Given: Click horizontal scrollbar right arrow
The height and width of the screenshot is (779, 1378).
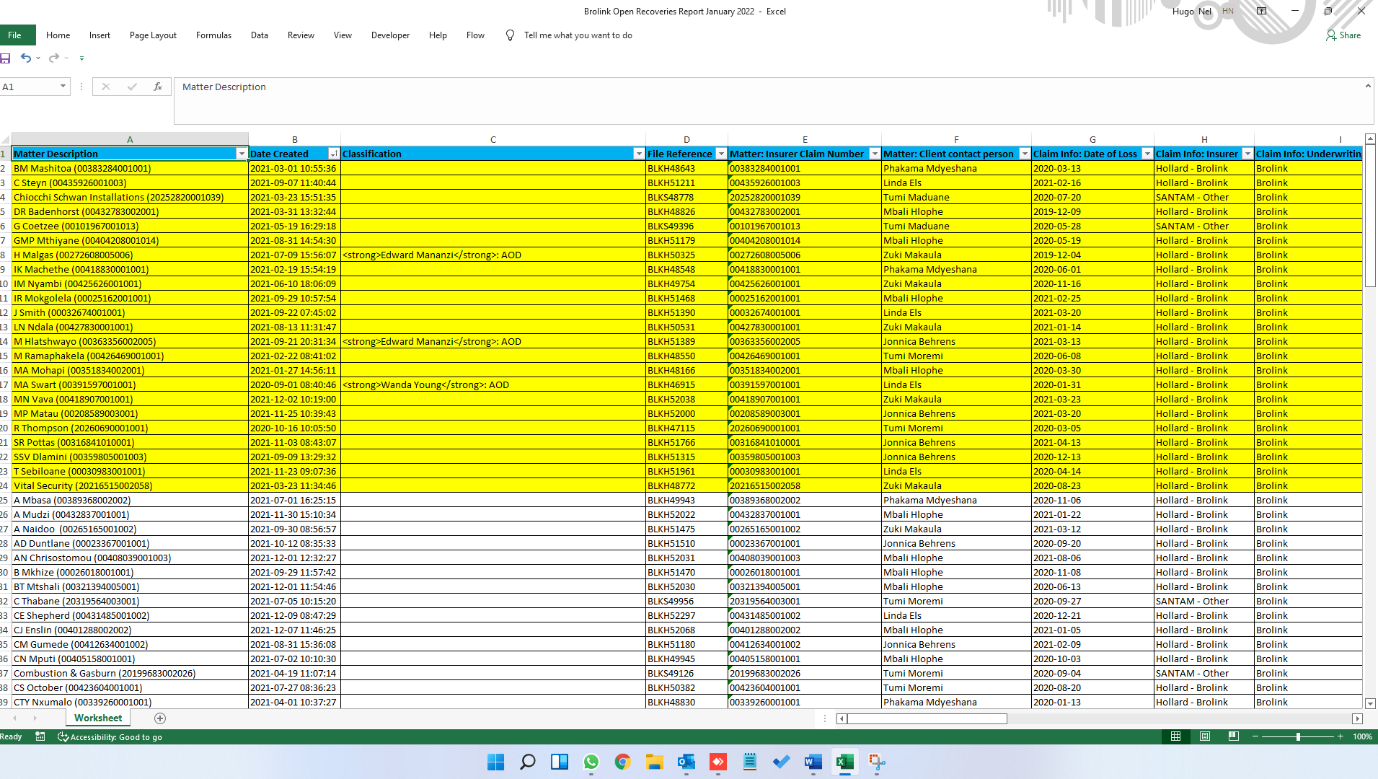Looking at the screenshot, I should click(x=1357, y=718).
